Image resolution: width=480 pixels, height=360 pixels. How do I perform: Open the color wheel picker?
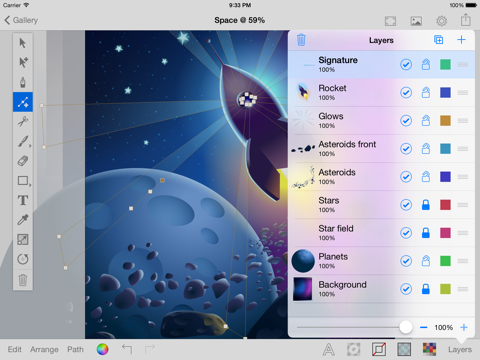pos(103,349)
